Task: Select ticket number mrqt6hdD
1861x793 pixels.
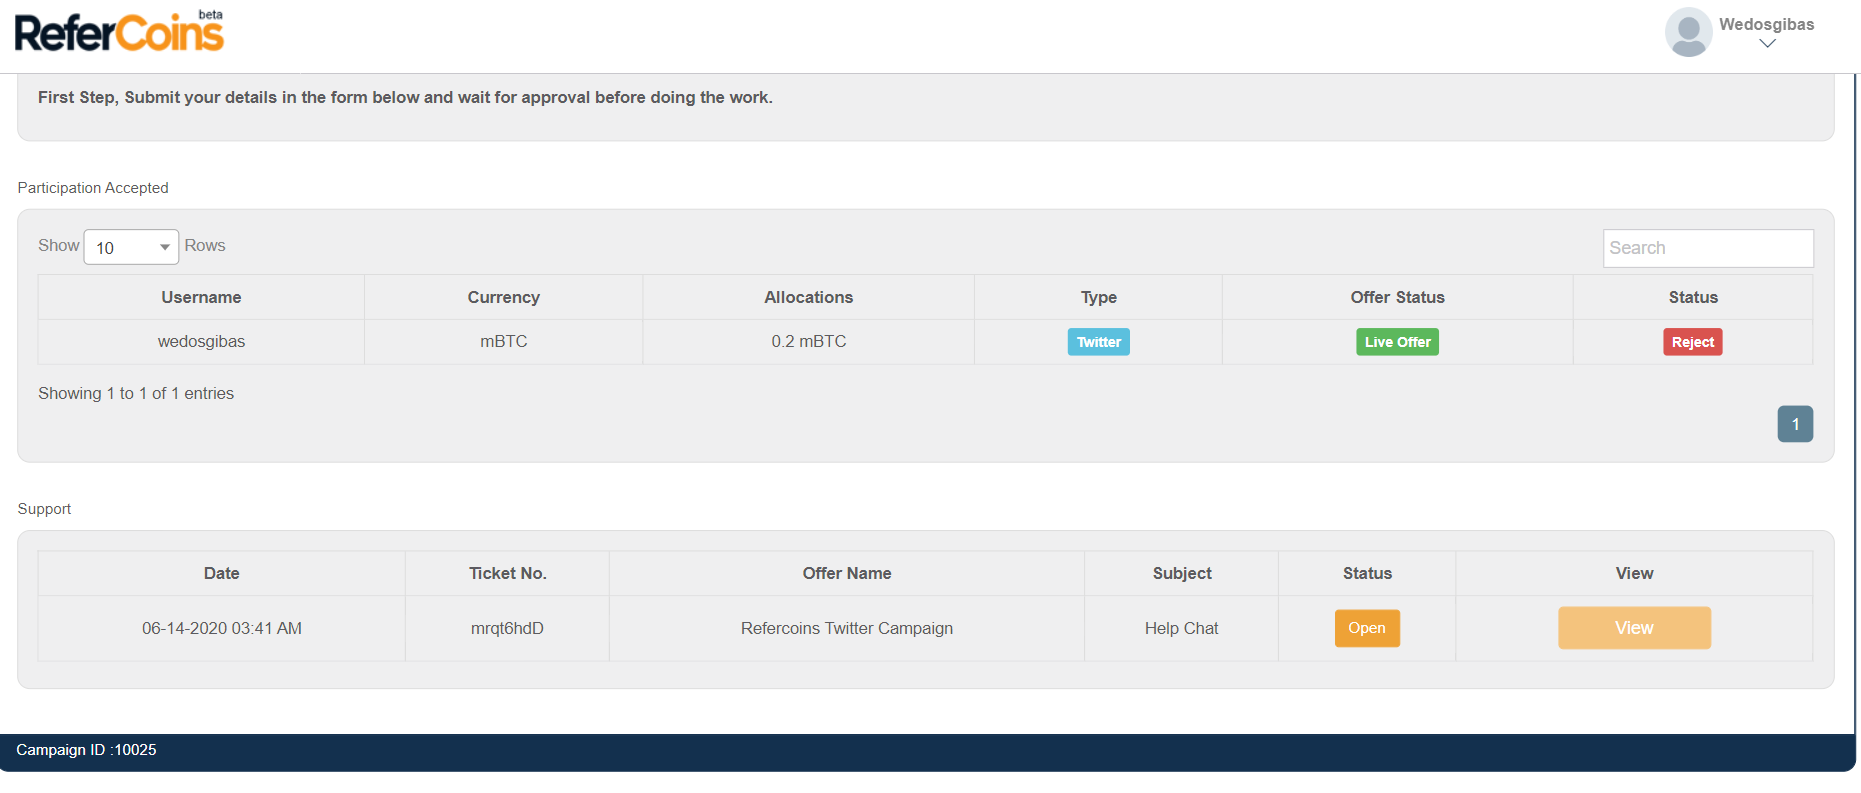Action: 507,628
